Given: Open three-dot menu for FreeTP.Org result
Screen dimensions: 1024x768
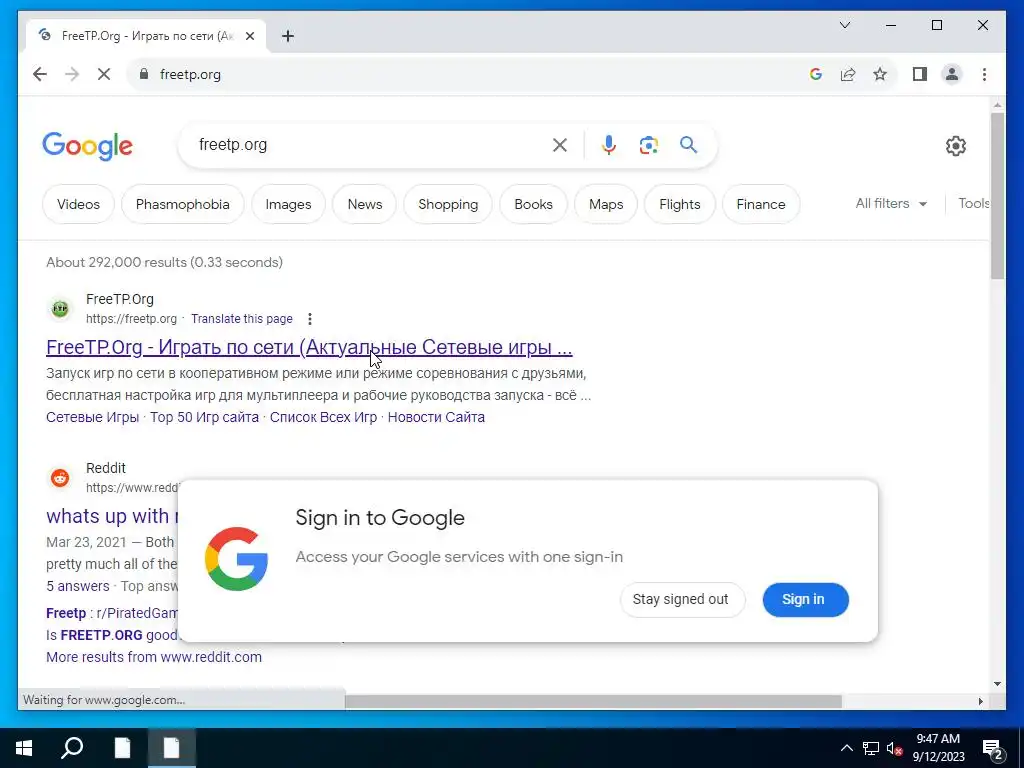Looking at the screenshot, I should pos(310,319).
